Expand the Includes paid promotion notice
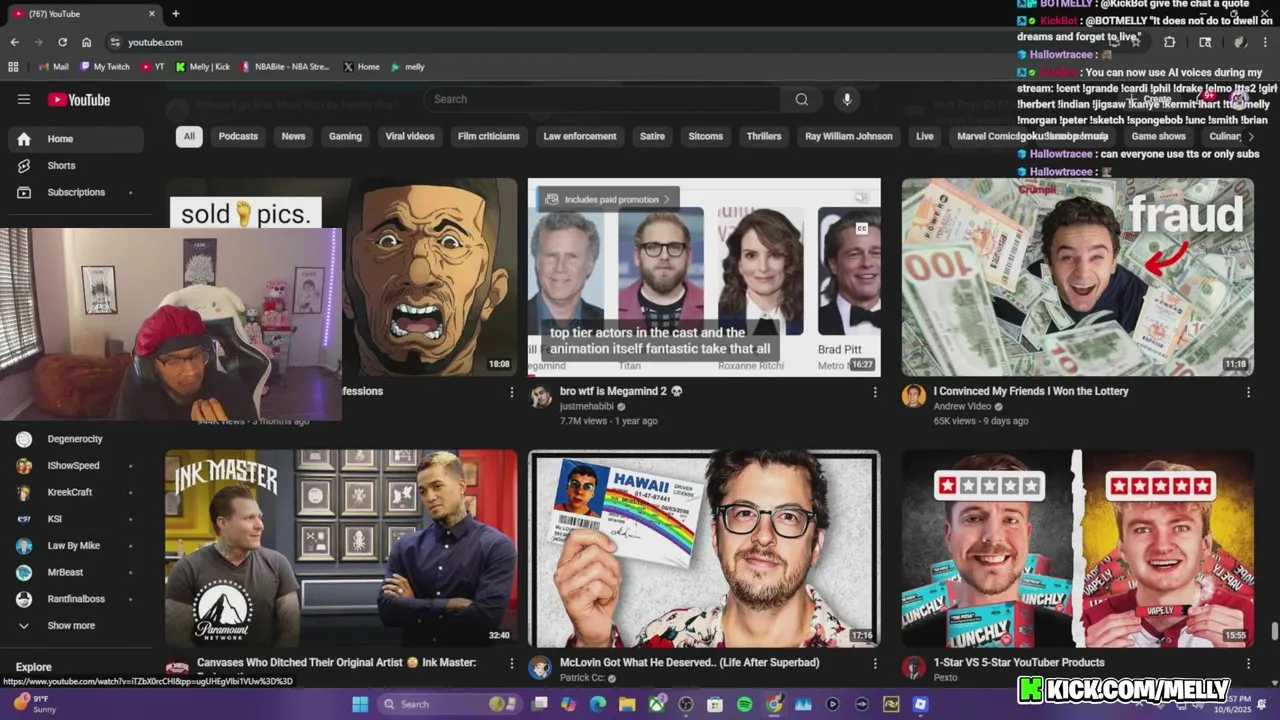The height and width of the screenshot is (720, 1280). (x=608, y=199)
